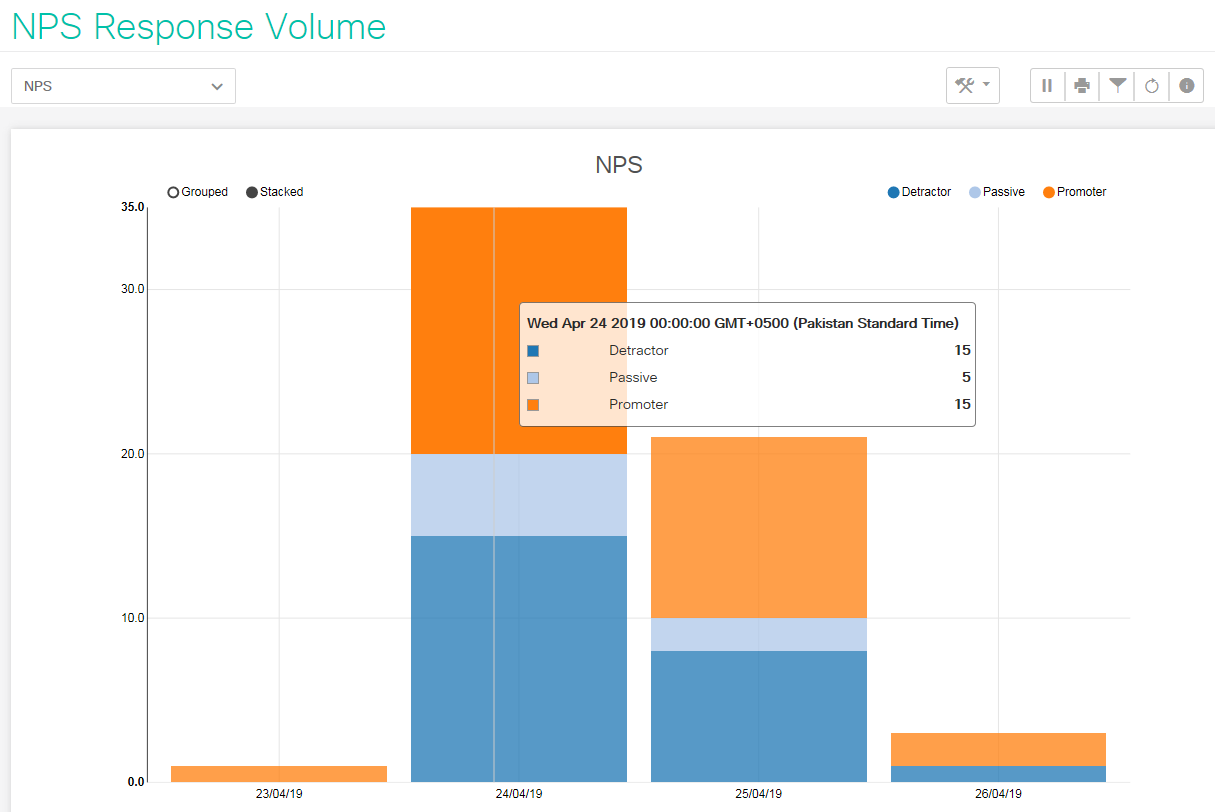The height and width of the screenshot is (812, 1215).
Task: Open the filter options
Action: [x=1117, y=86]
